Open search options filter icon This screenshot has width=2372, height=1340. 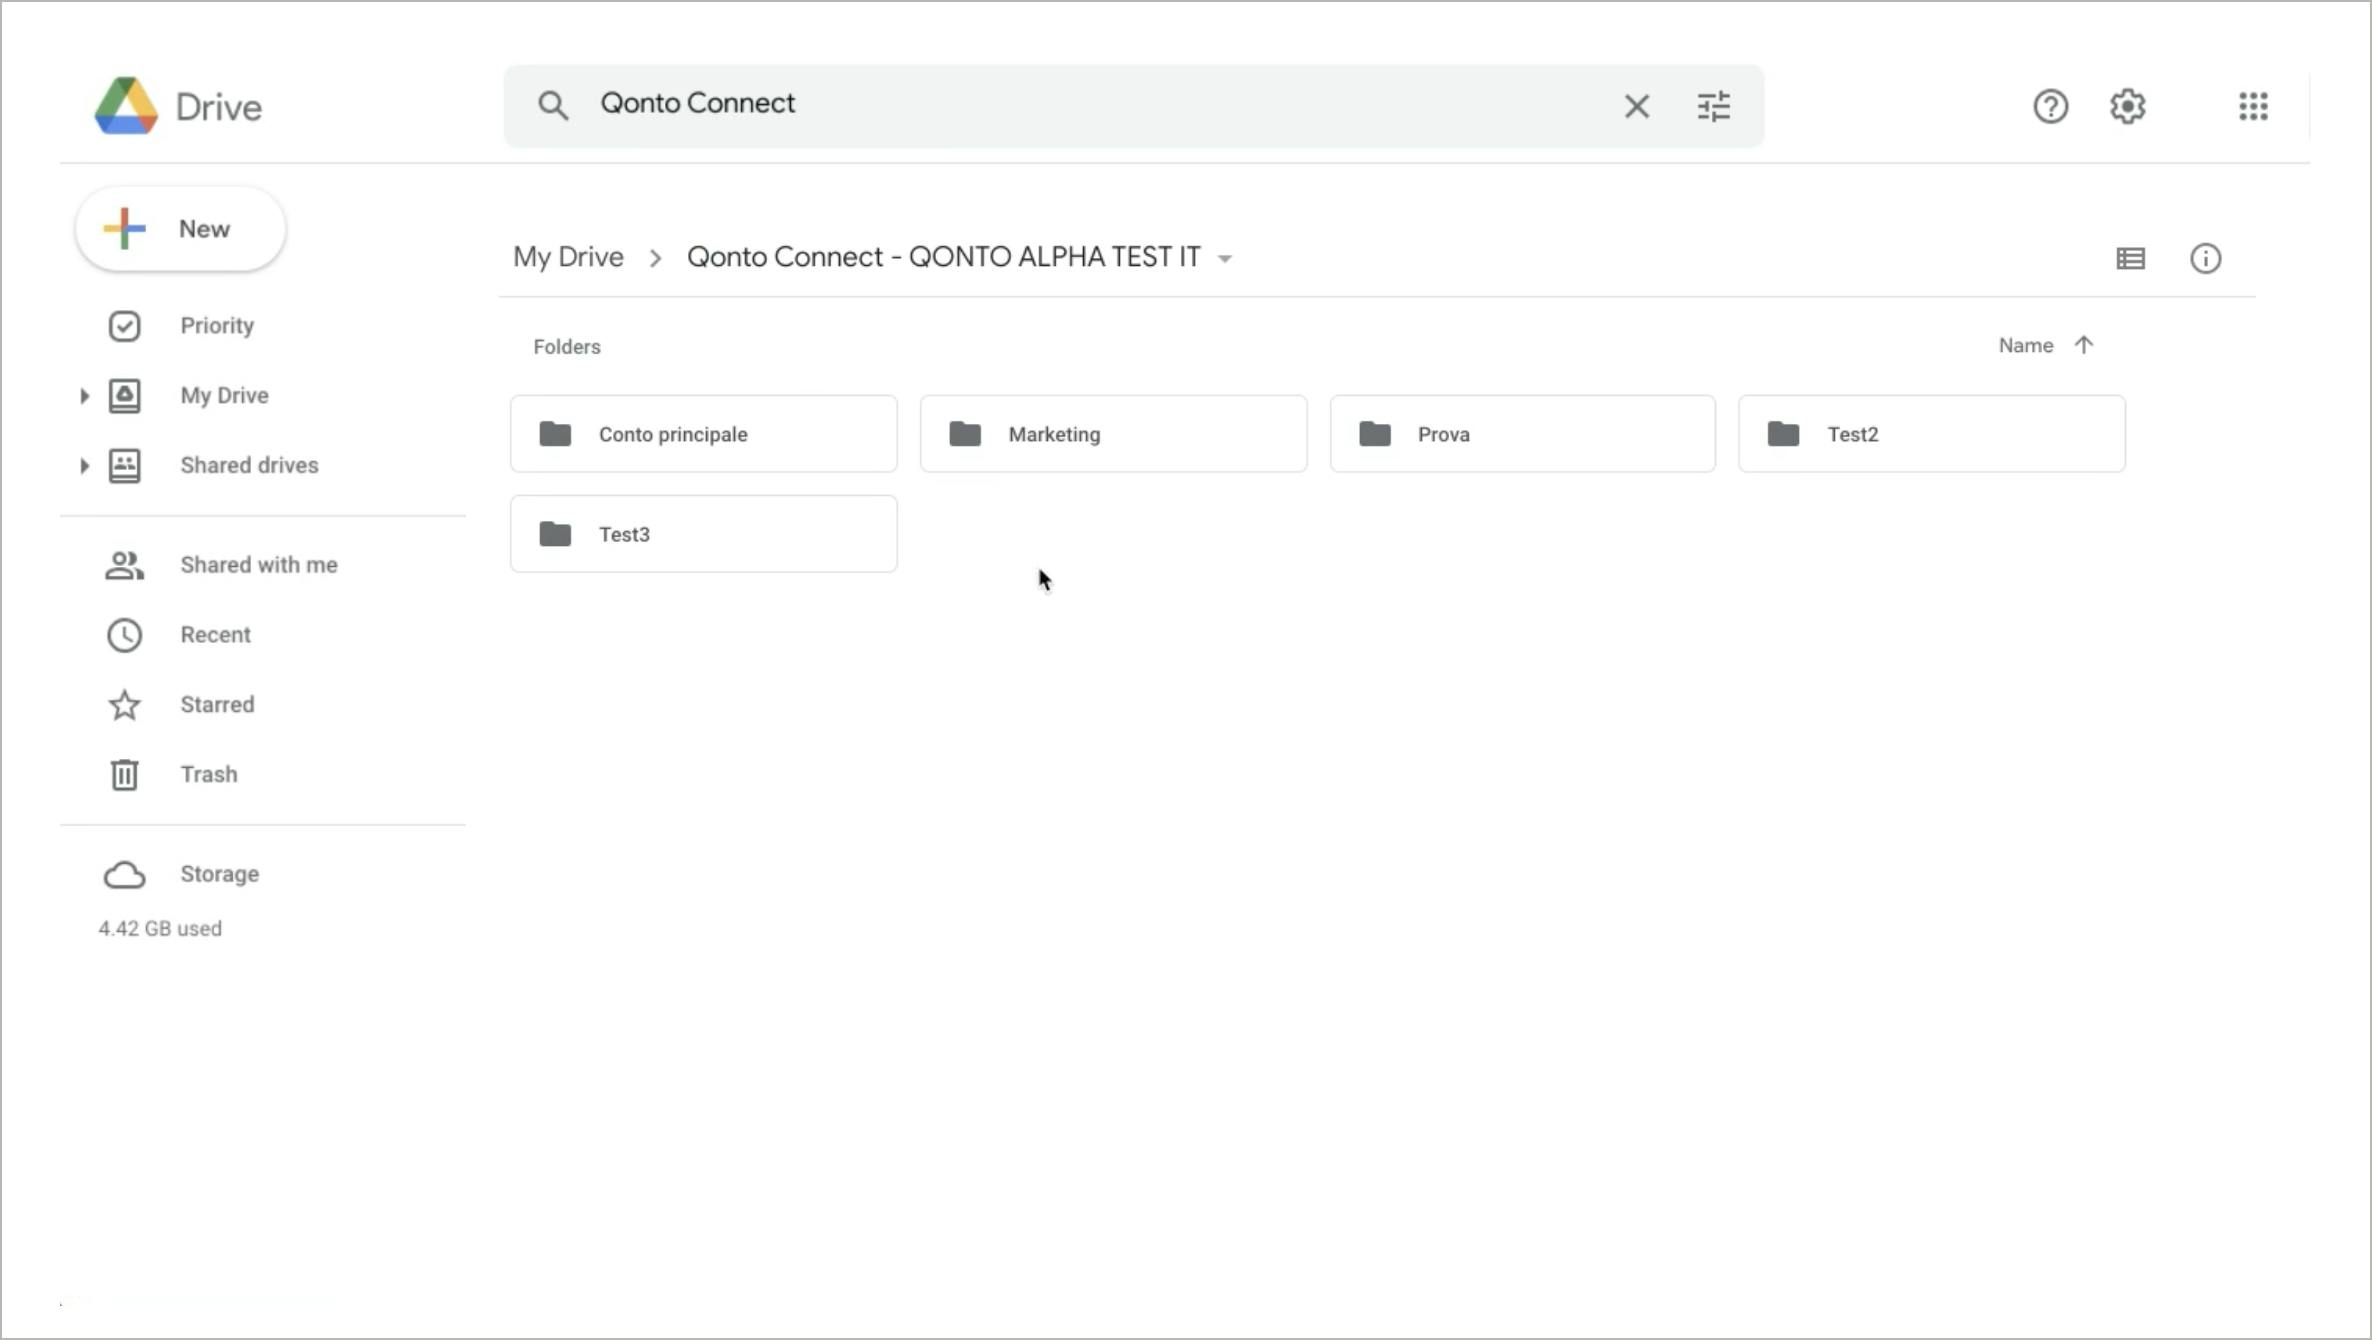point(1713,105)
